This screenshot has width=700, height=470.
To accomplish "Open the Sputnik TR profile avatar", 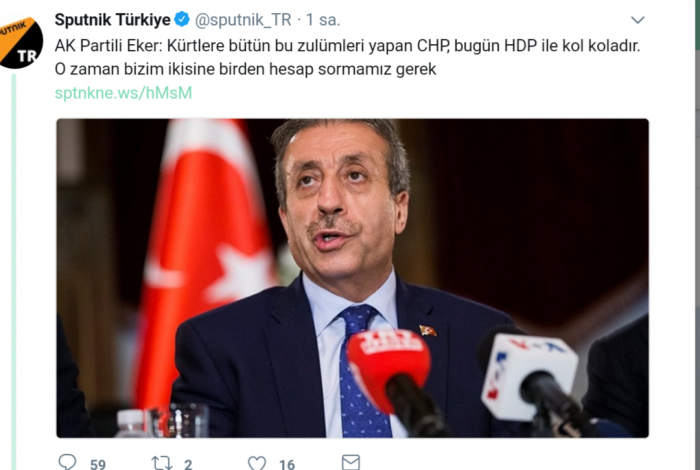I will [x=21, y=43].
